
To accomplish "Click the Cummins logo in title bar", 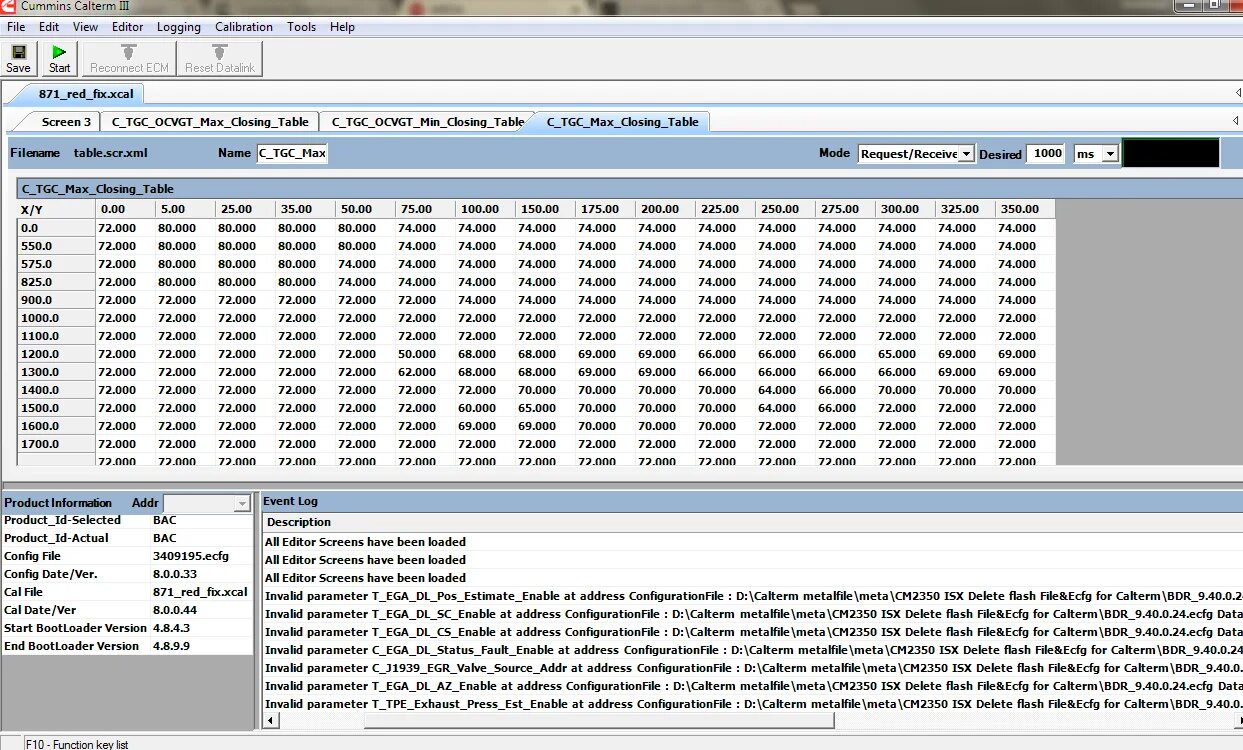I will pos(8,7).
